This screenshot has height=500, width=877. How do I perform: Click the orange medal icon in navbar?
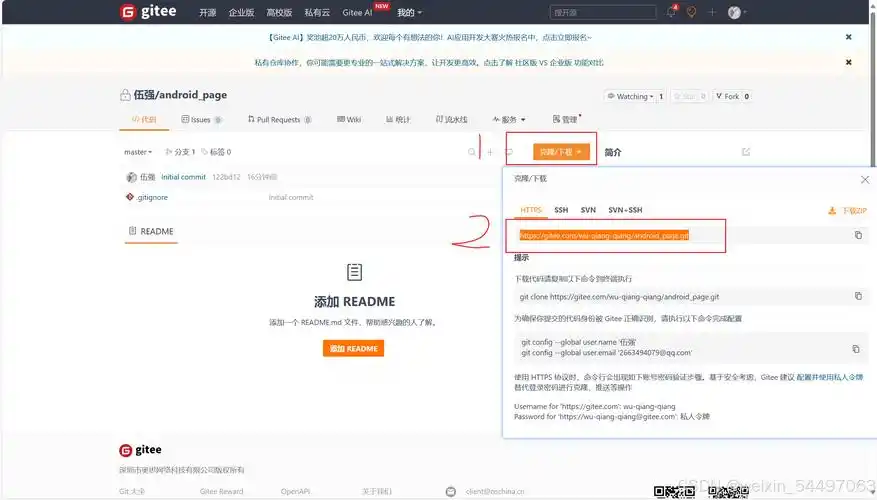pos(691,12)
